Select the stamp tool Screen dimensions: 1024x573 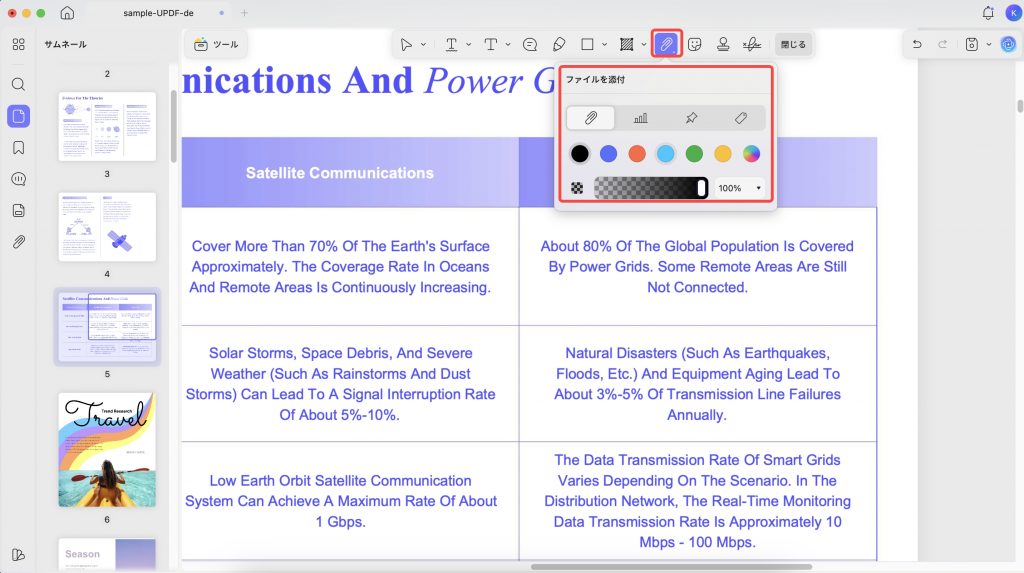(x=723, y=44)
